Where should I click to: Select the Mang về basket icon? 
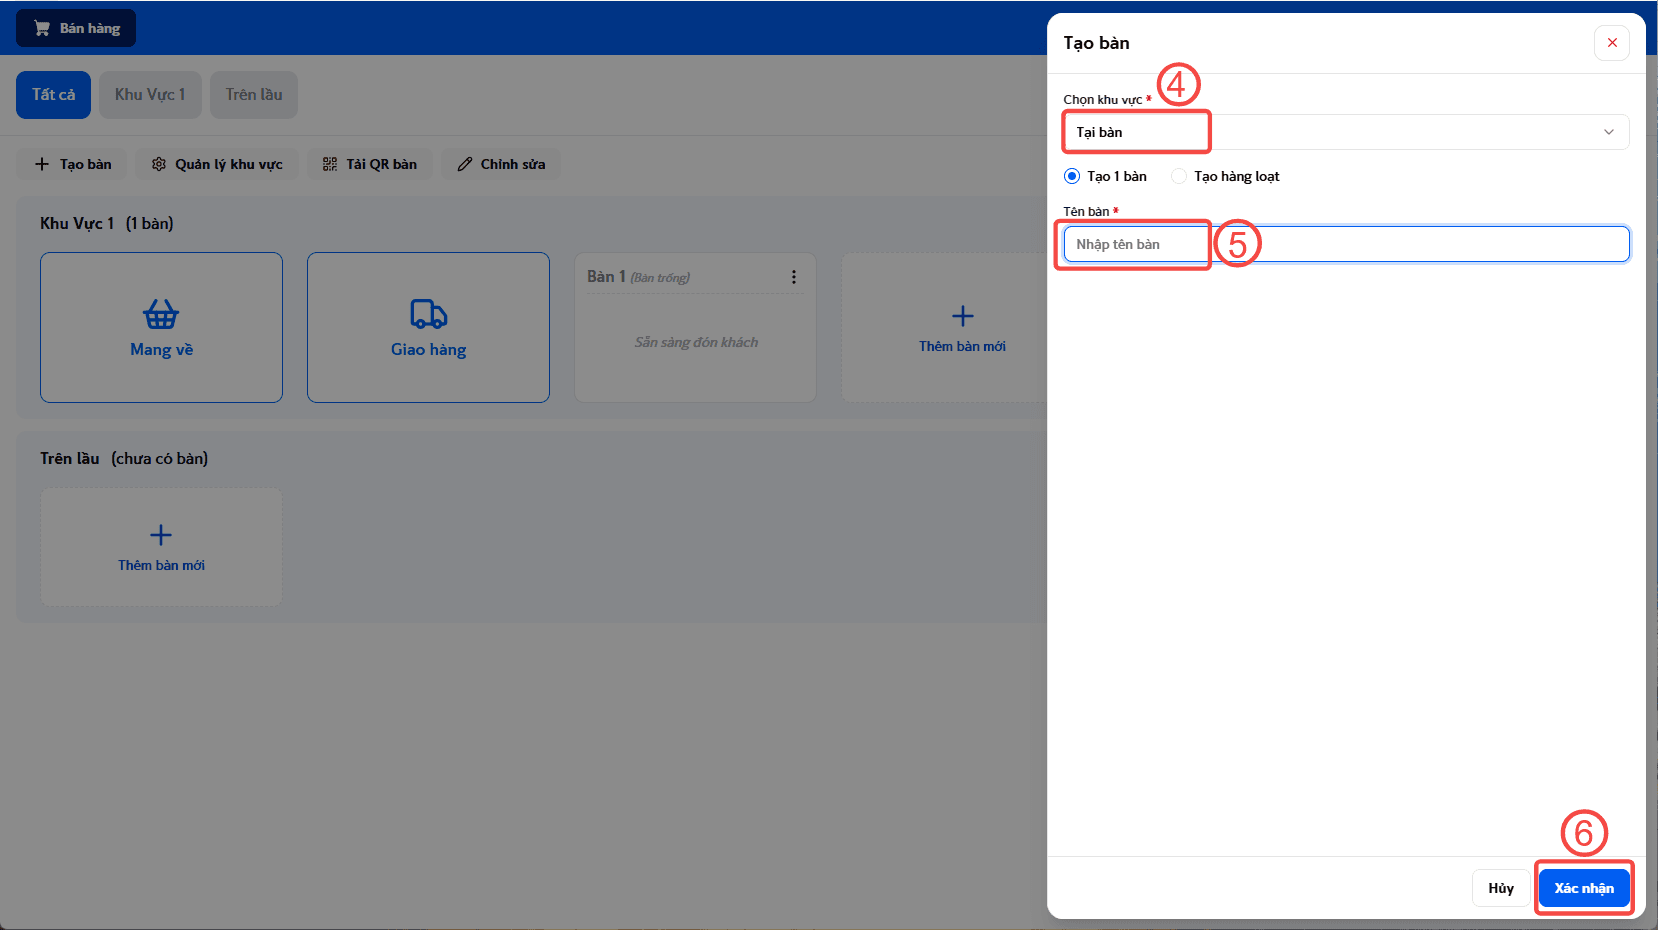coord(161,315)
